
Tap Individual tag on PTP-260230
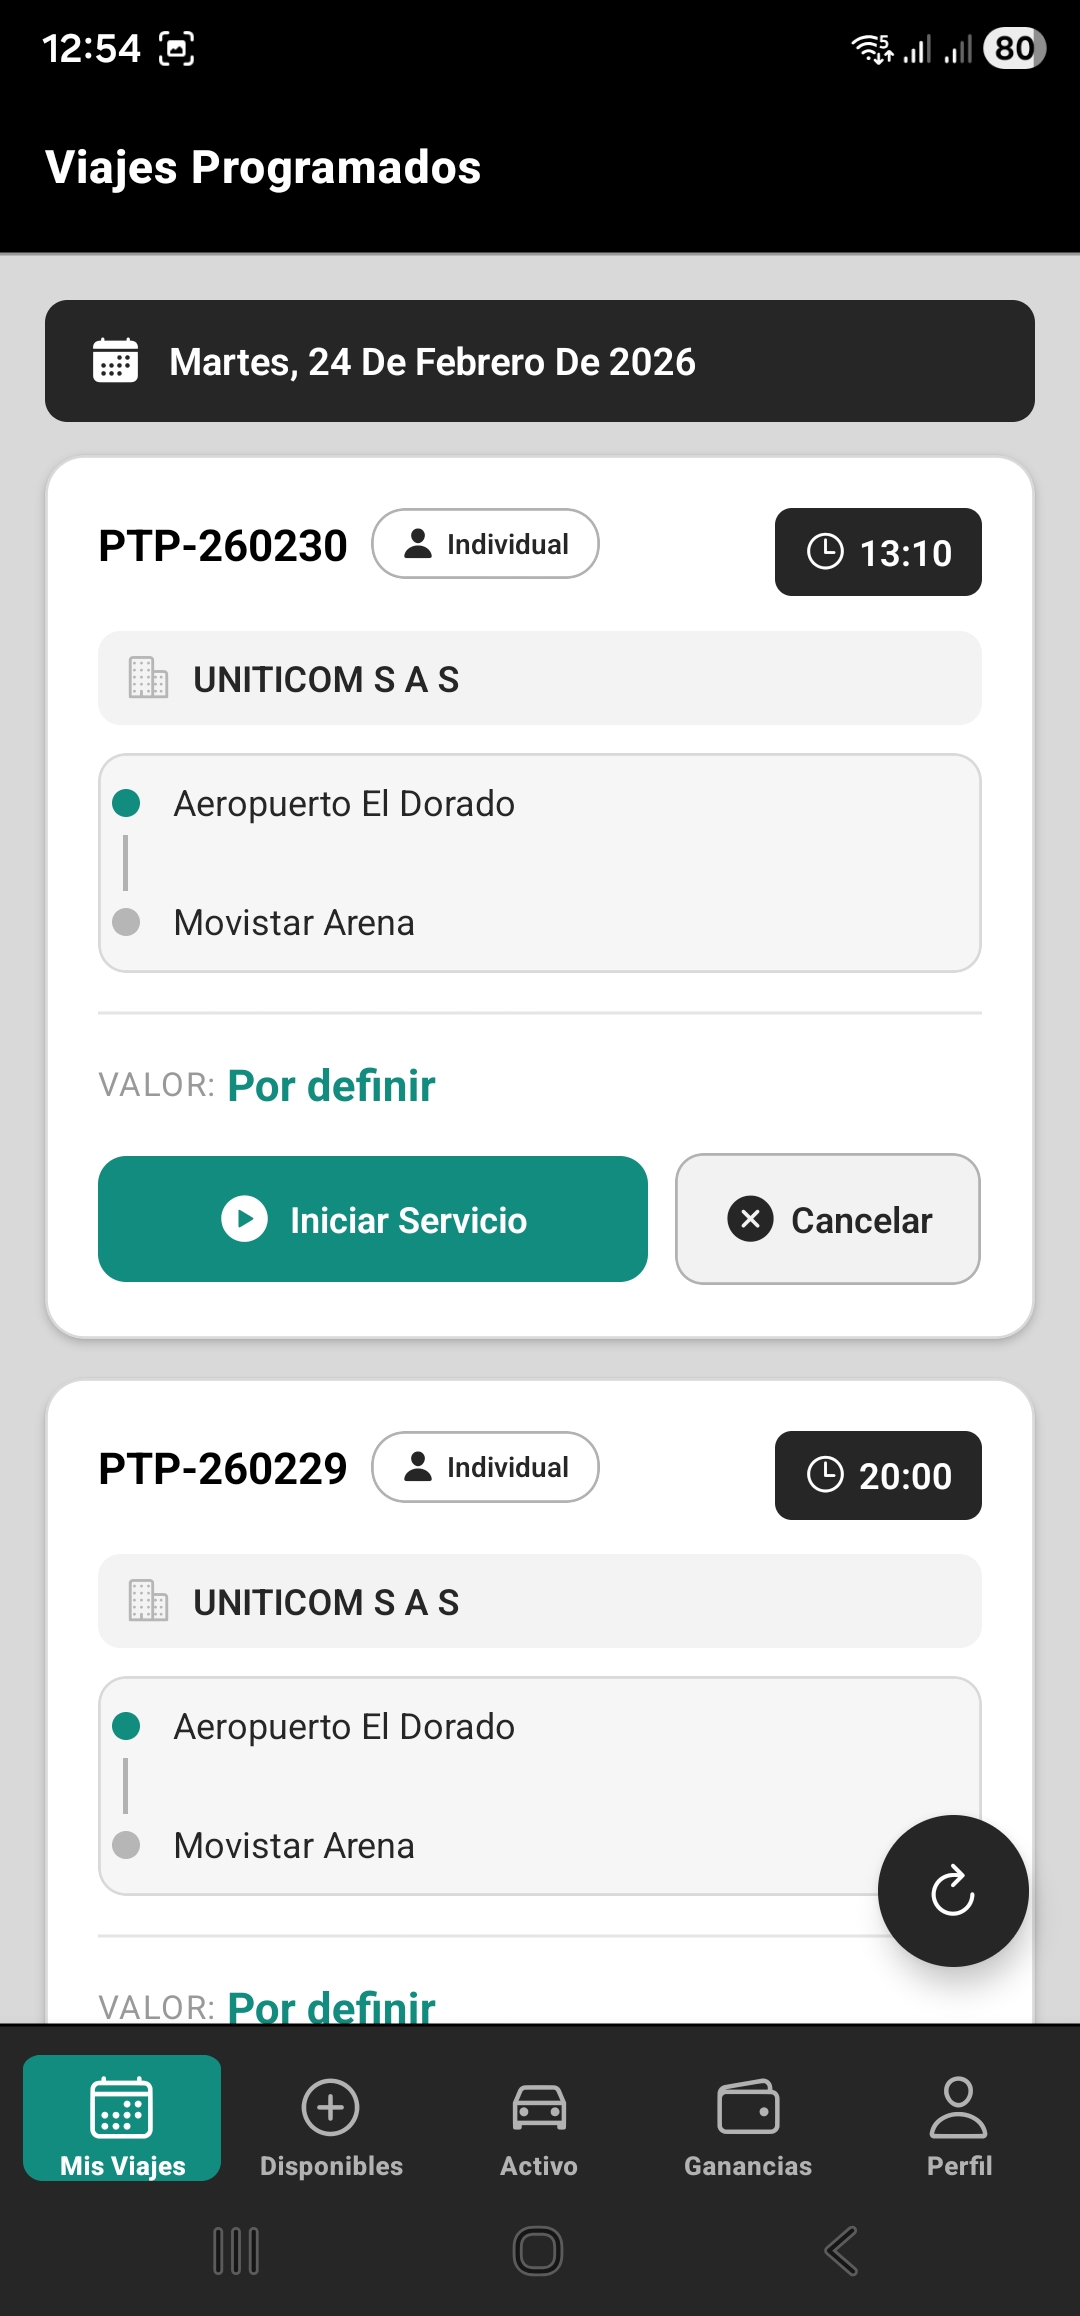(485, 544)
